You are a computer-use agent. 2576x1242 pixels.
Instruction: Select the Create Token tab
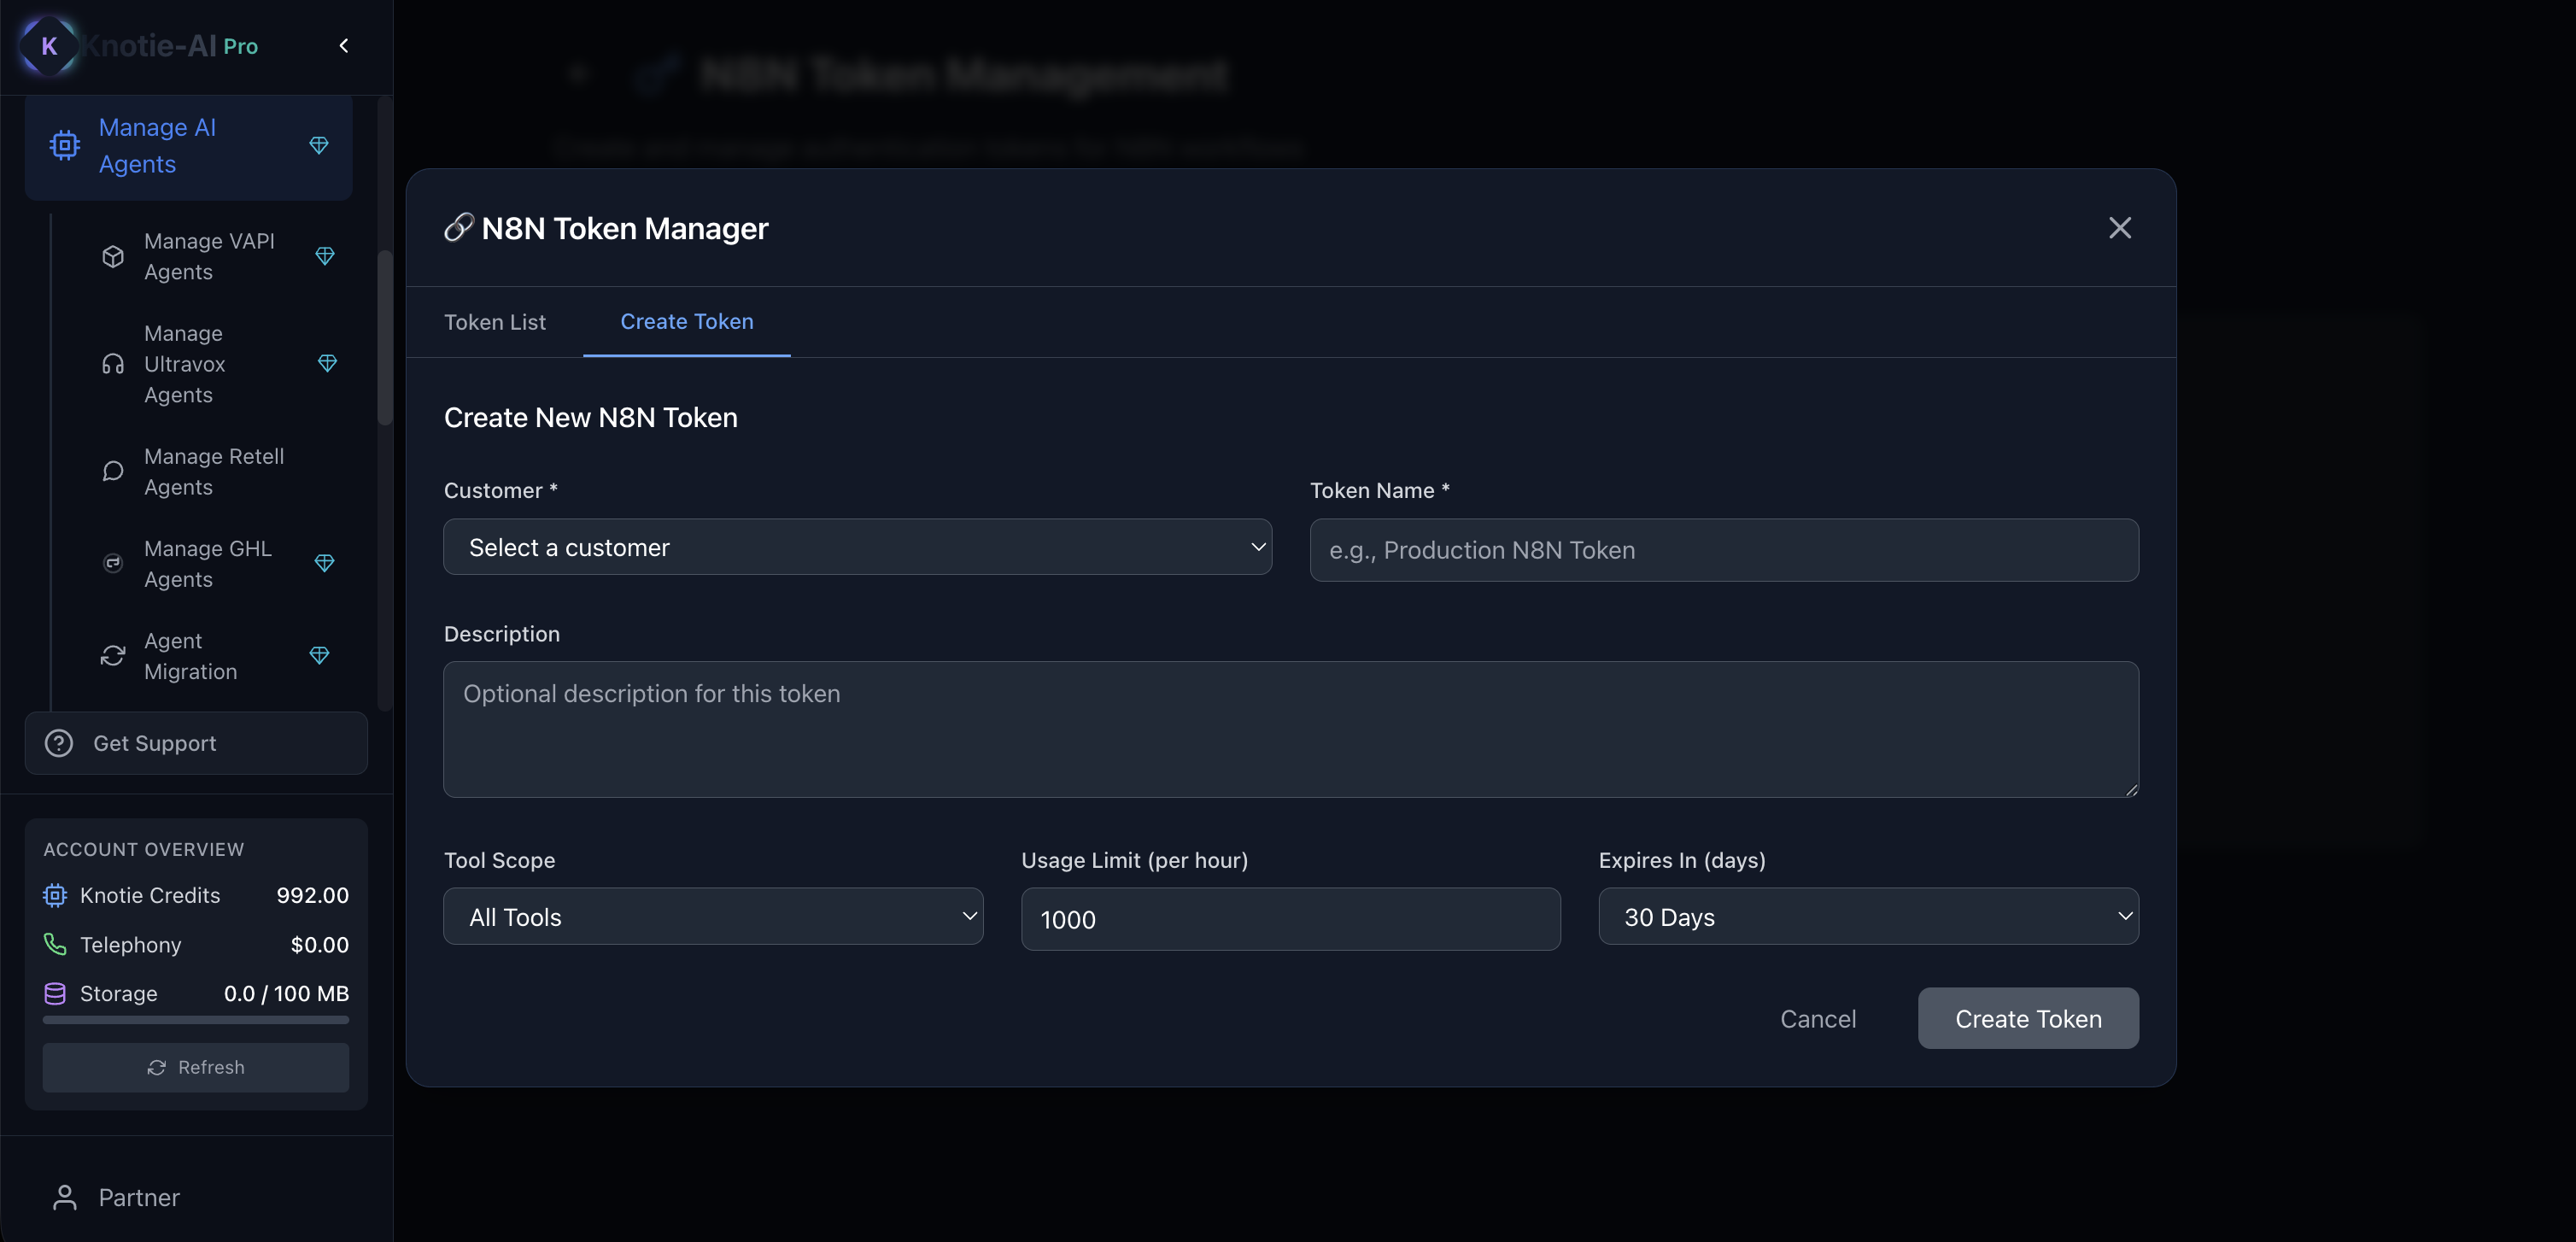tap(686, 322)
